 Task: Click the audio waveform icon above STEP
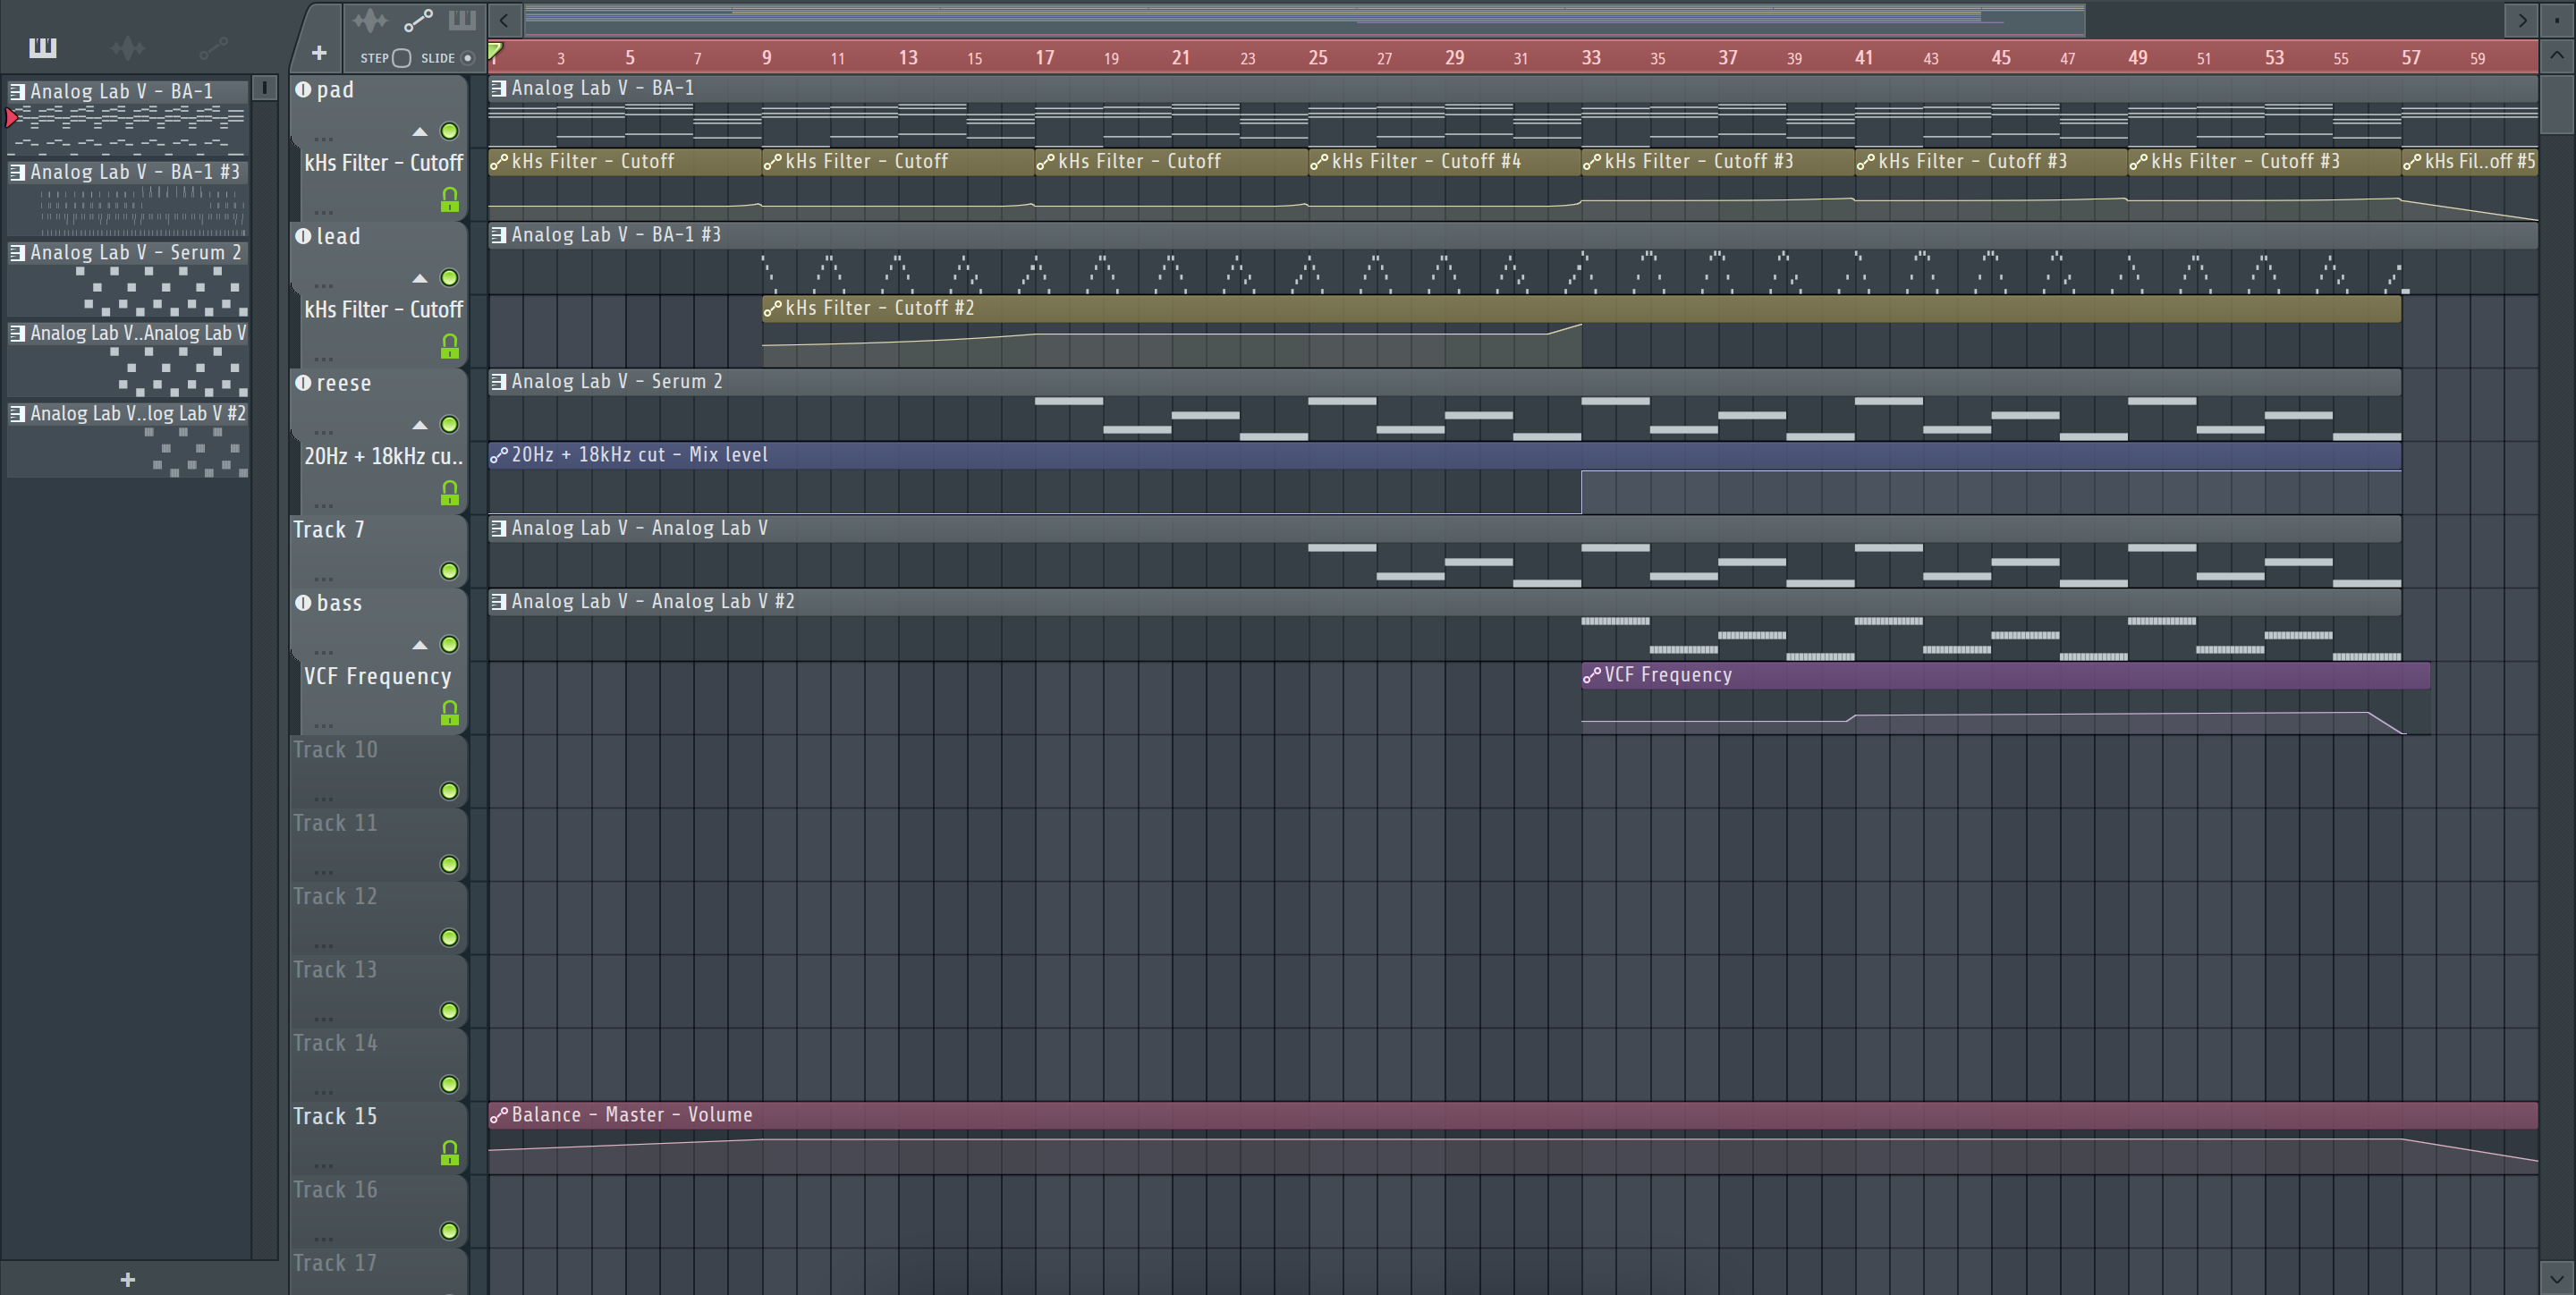tap(369, 20)
